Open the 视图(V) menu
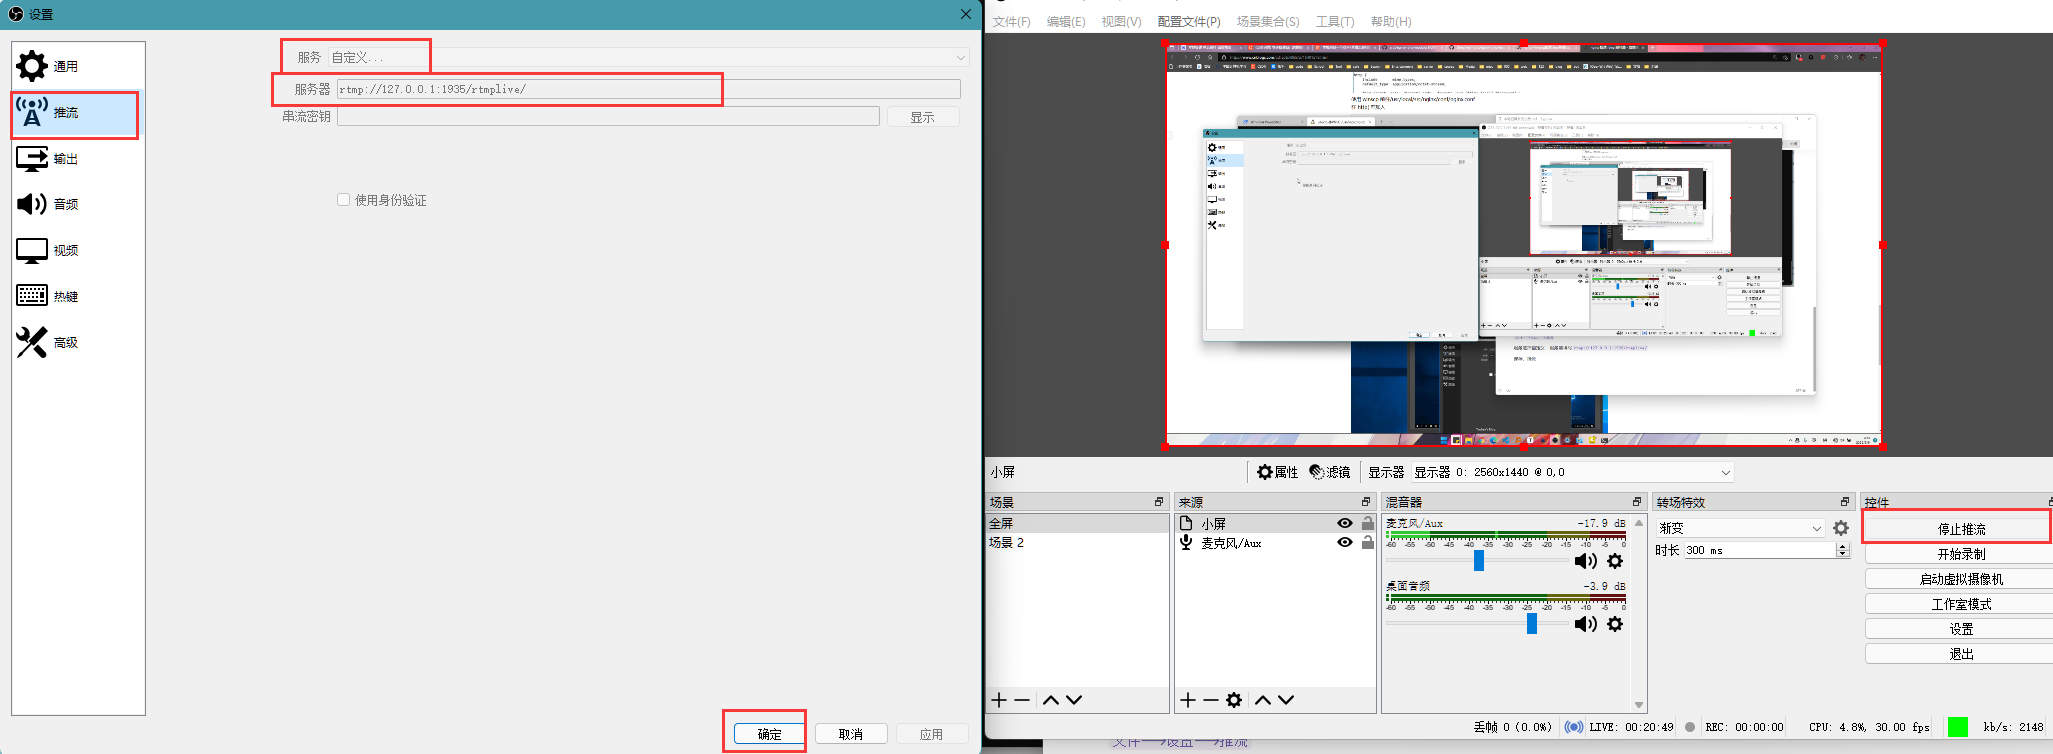2053x754 pixels. pos(1121,21)
